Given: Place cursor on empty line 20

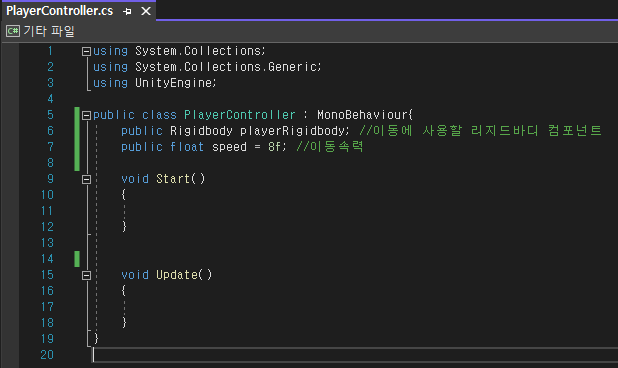Looking at the screenshot, I should (x=355, y=355).
